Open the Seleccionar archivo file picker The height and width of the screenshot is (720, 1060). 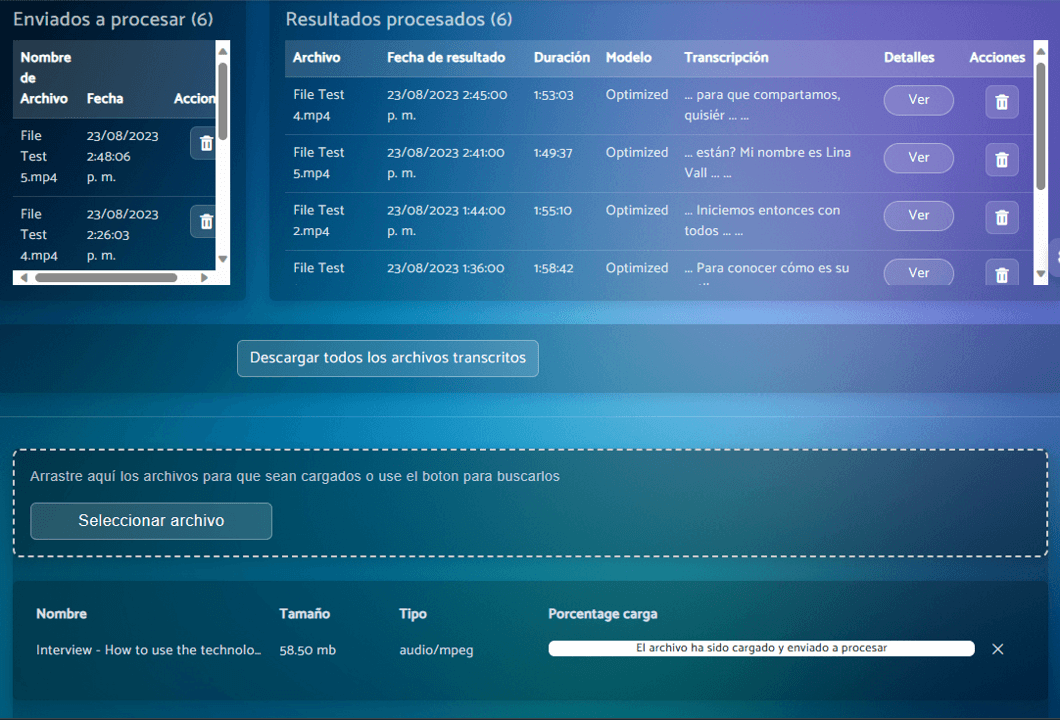point(151,521)
